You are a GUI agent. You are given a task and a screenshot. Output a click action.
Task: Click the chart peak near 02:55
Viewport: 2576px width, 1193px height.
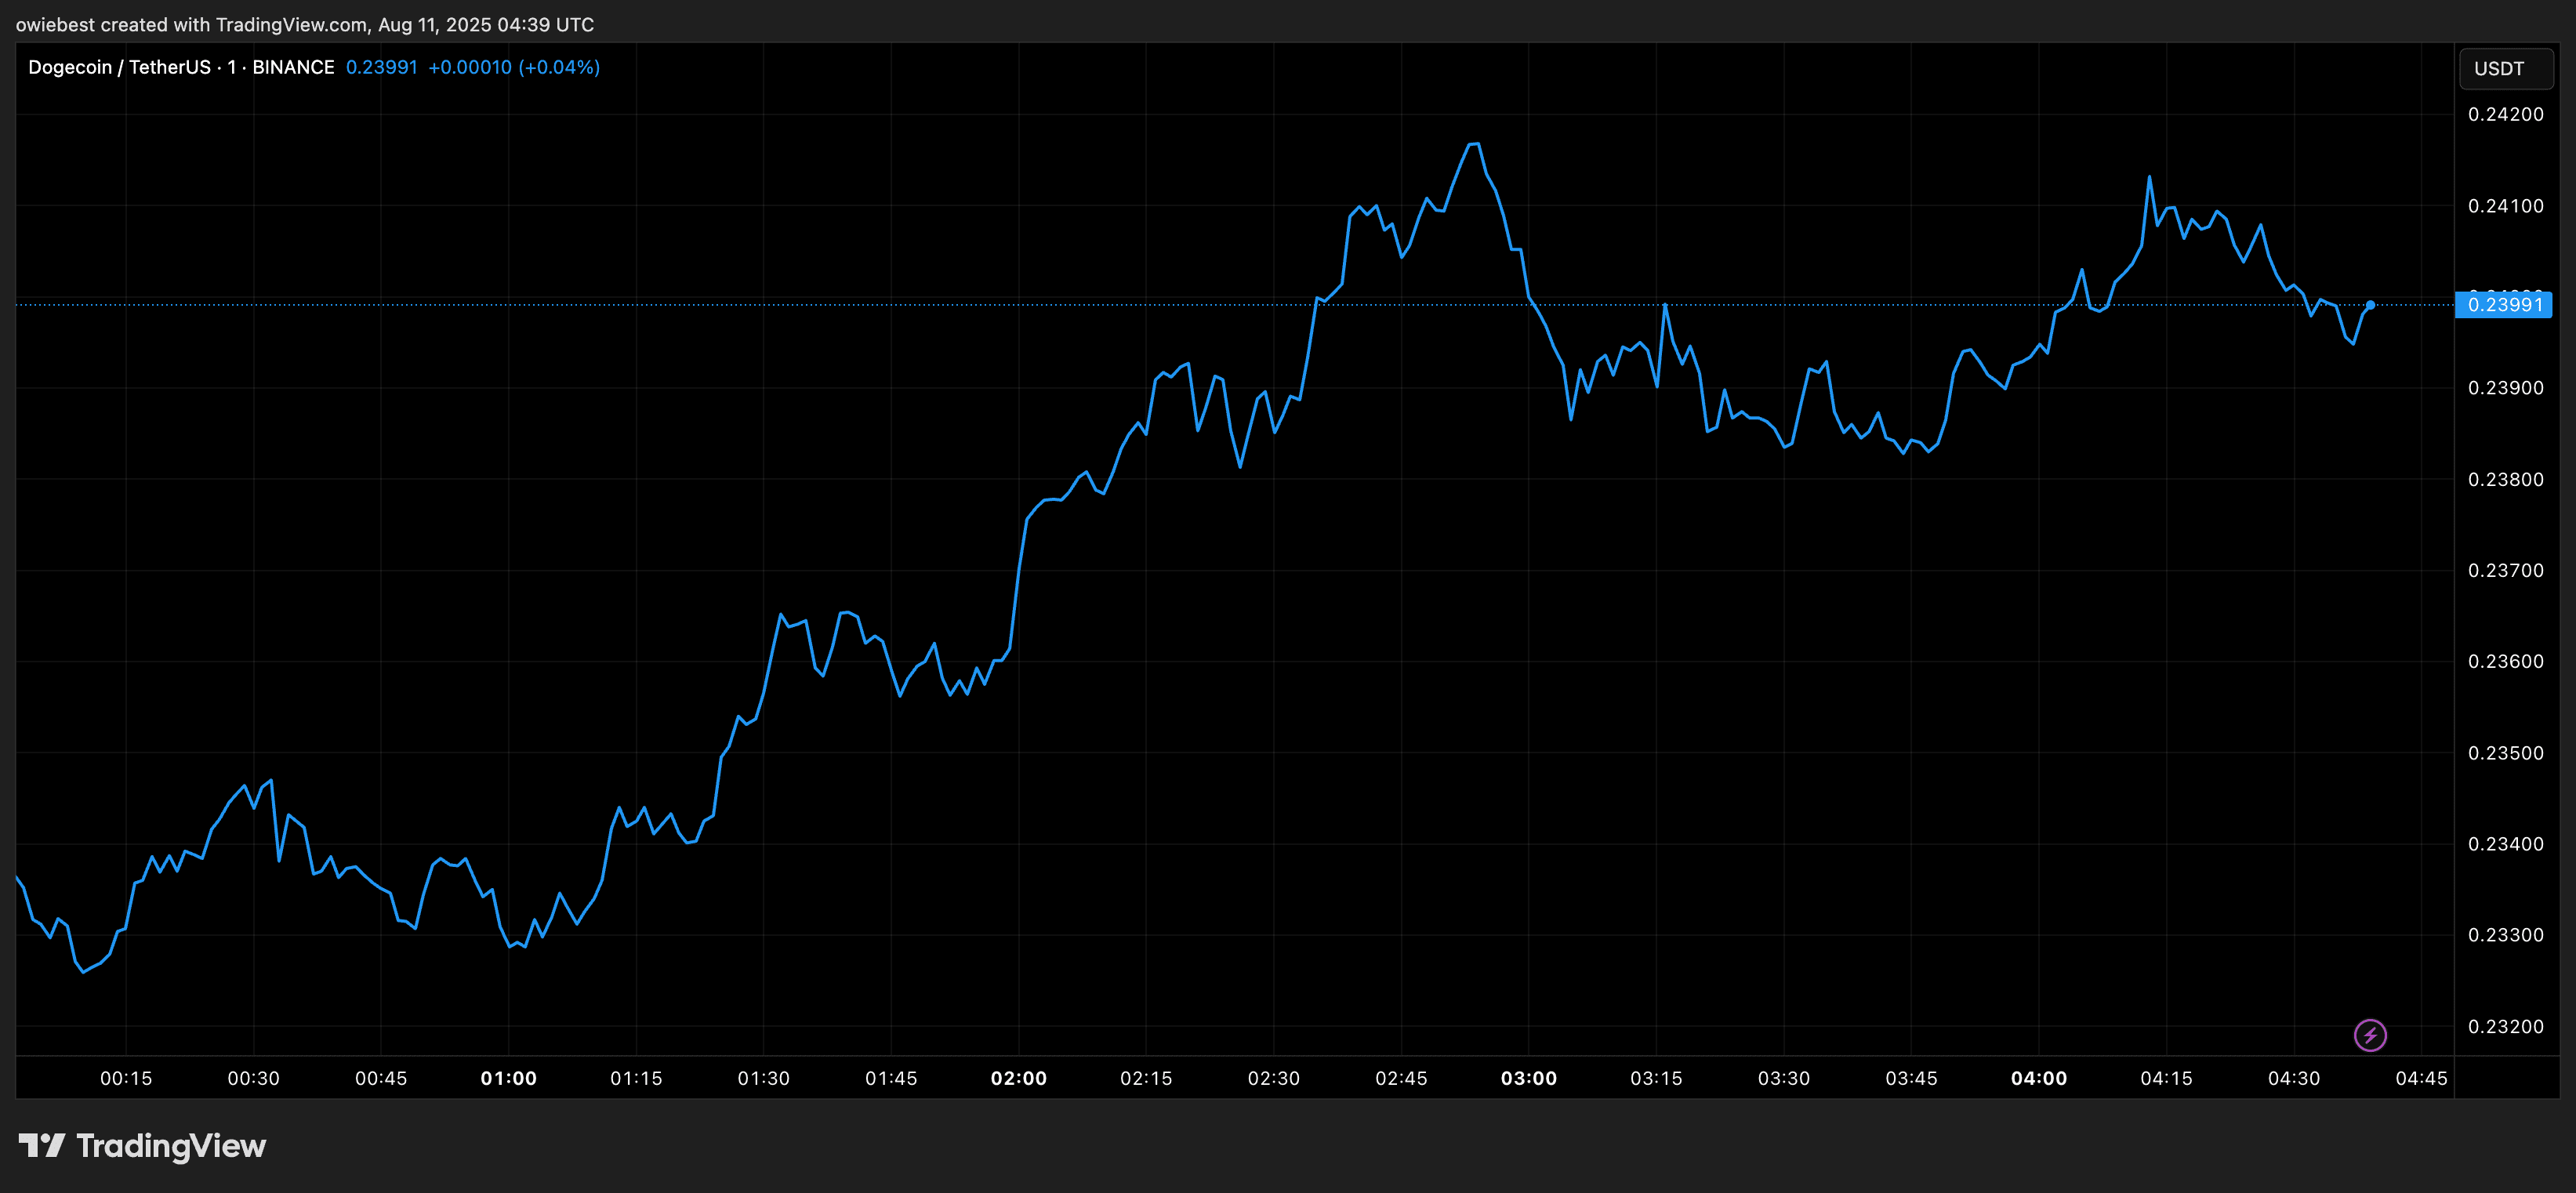pos(1474,145)
